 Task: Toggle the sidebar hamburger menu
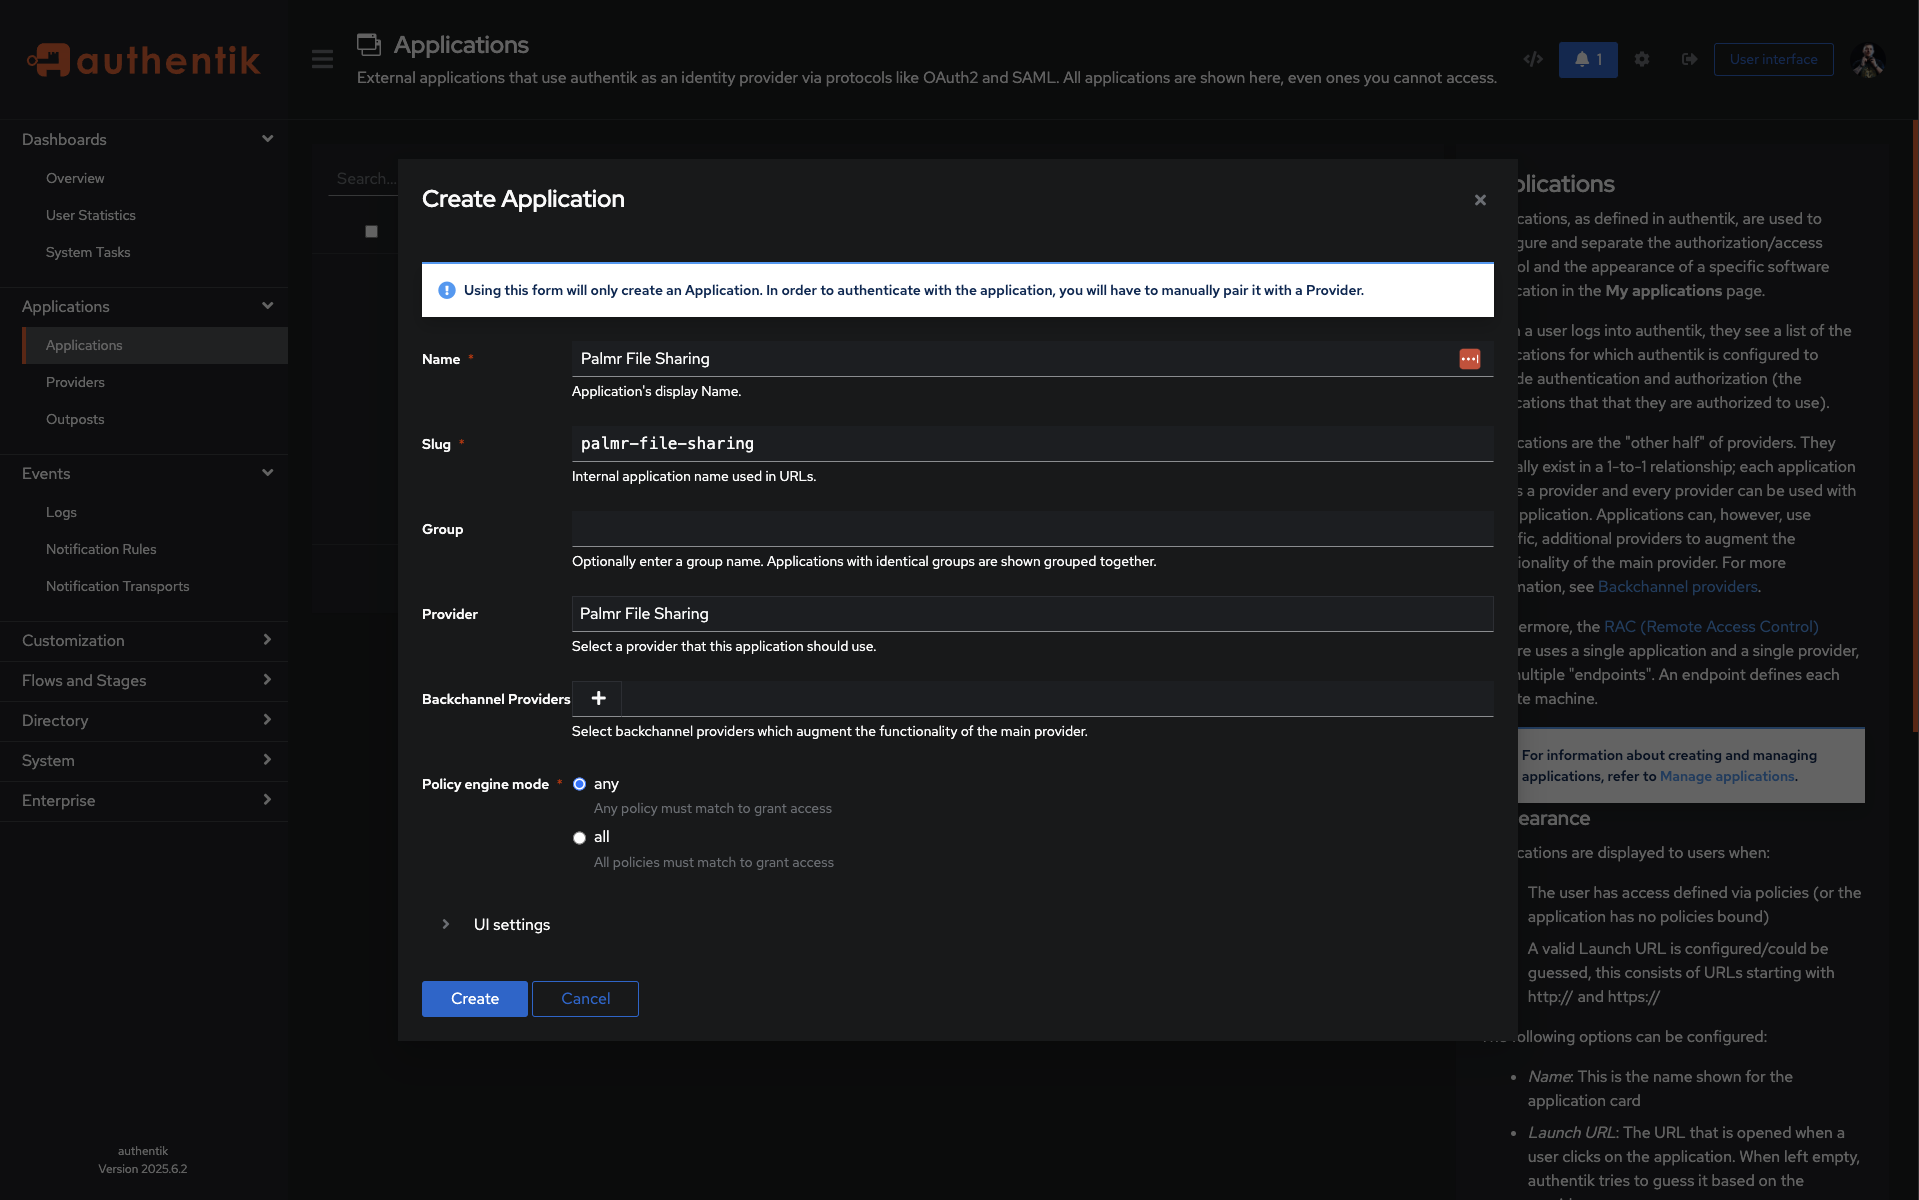322,60
